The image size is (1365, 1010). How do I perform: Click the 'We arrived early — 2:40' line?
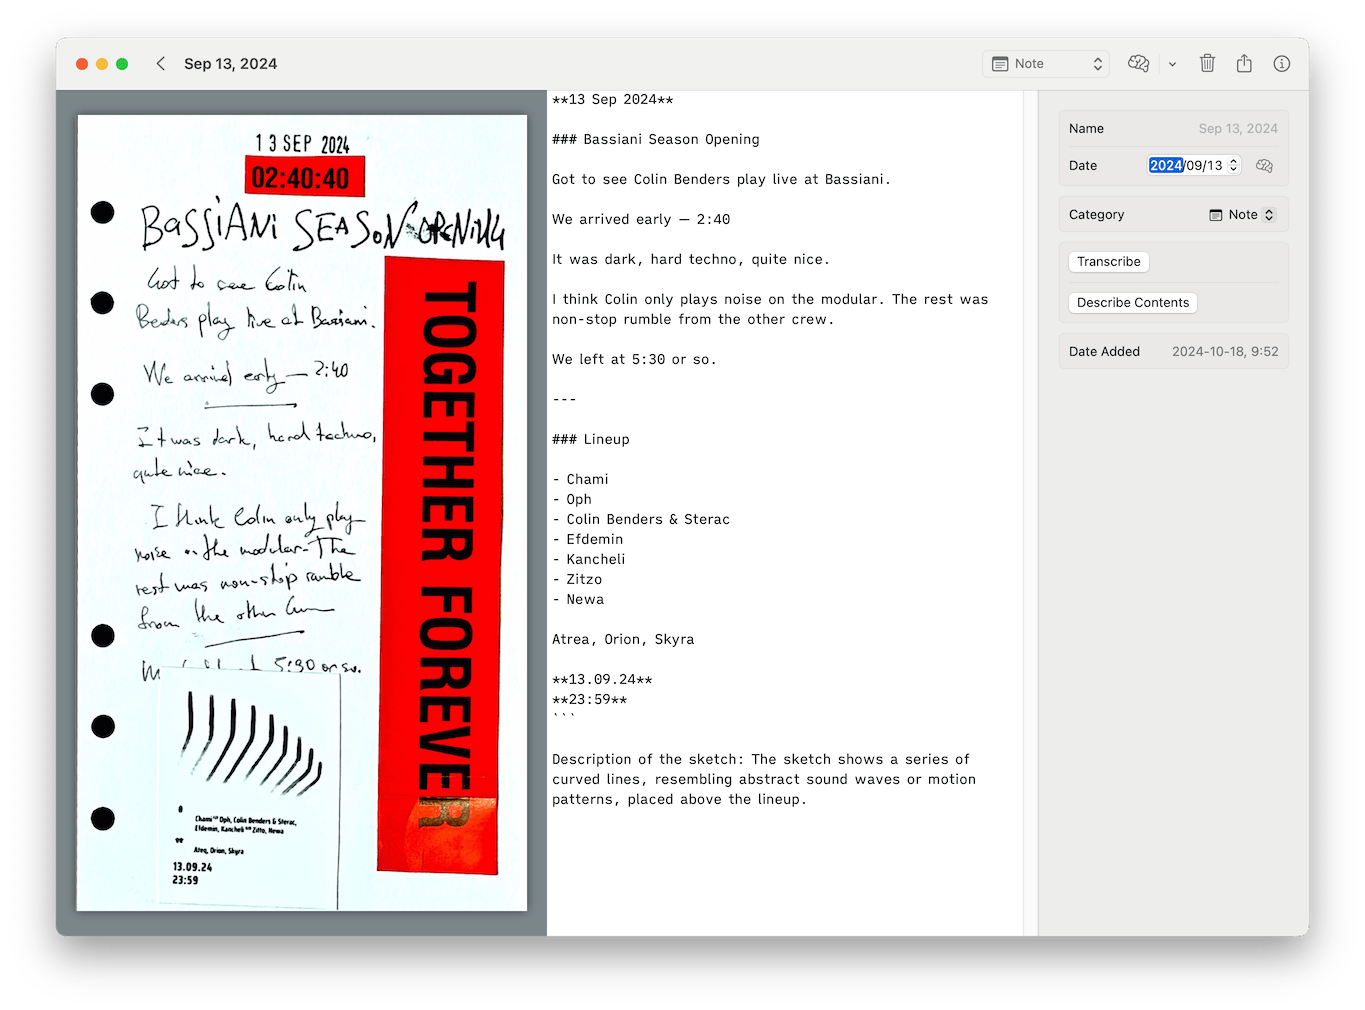click(x=641, y=220)
